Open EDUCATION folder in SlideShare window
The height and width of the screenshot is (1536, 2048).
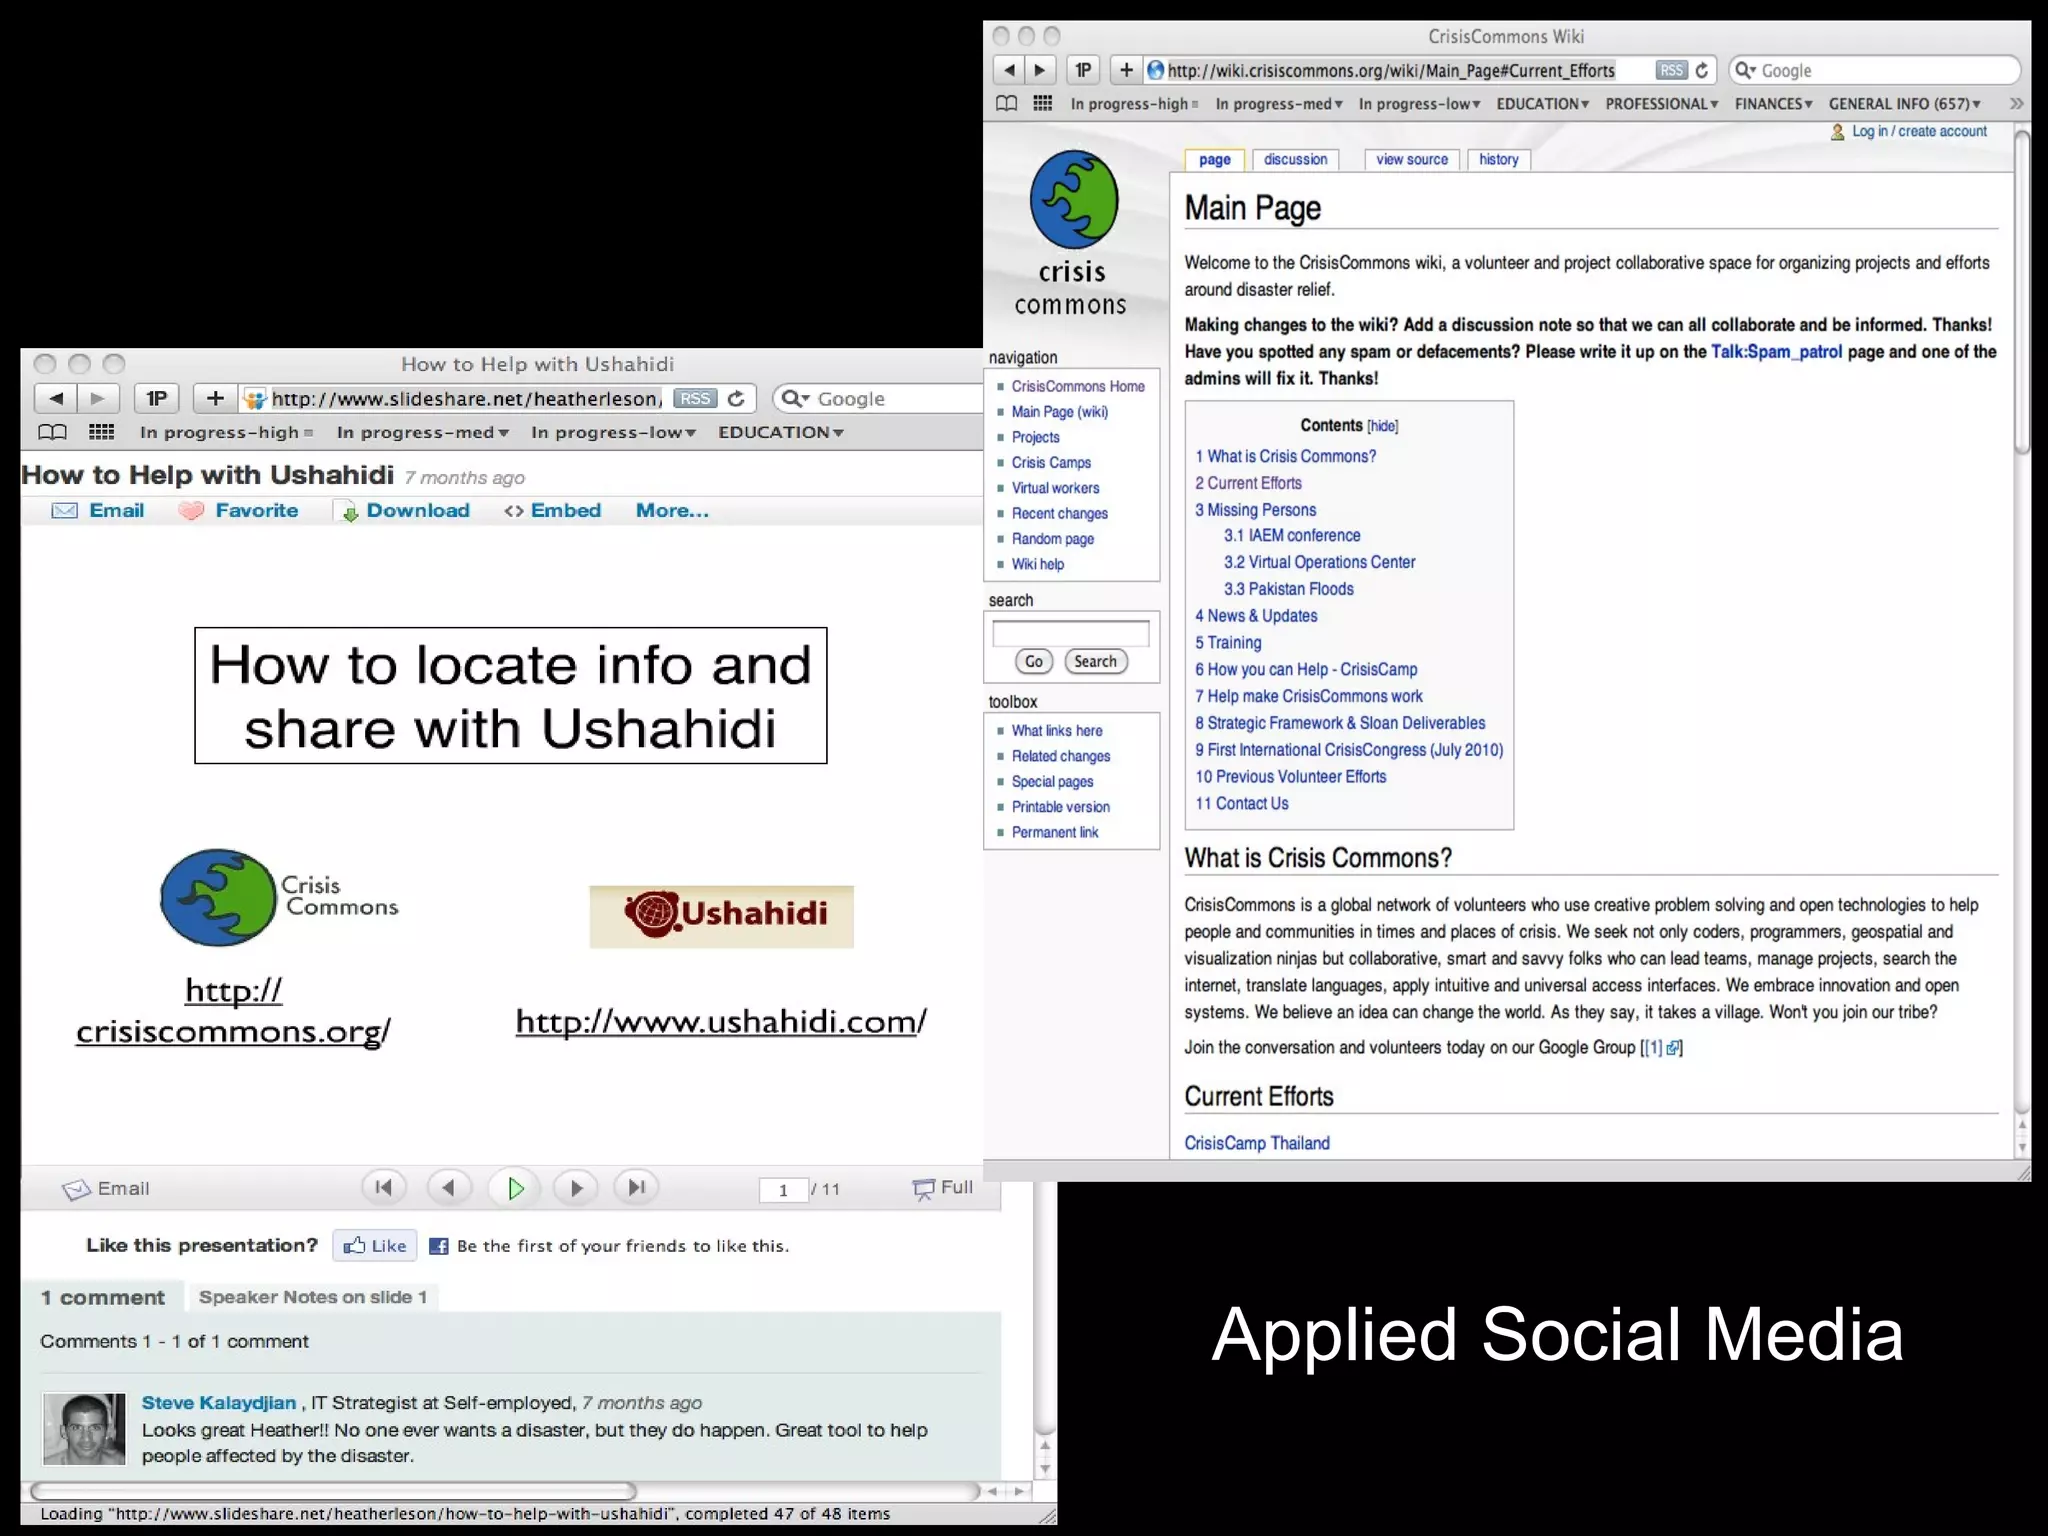coord(781,432)
